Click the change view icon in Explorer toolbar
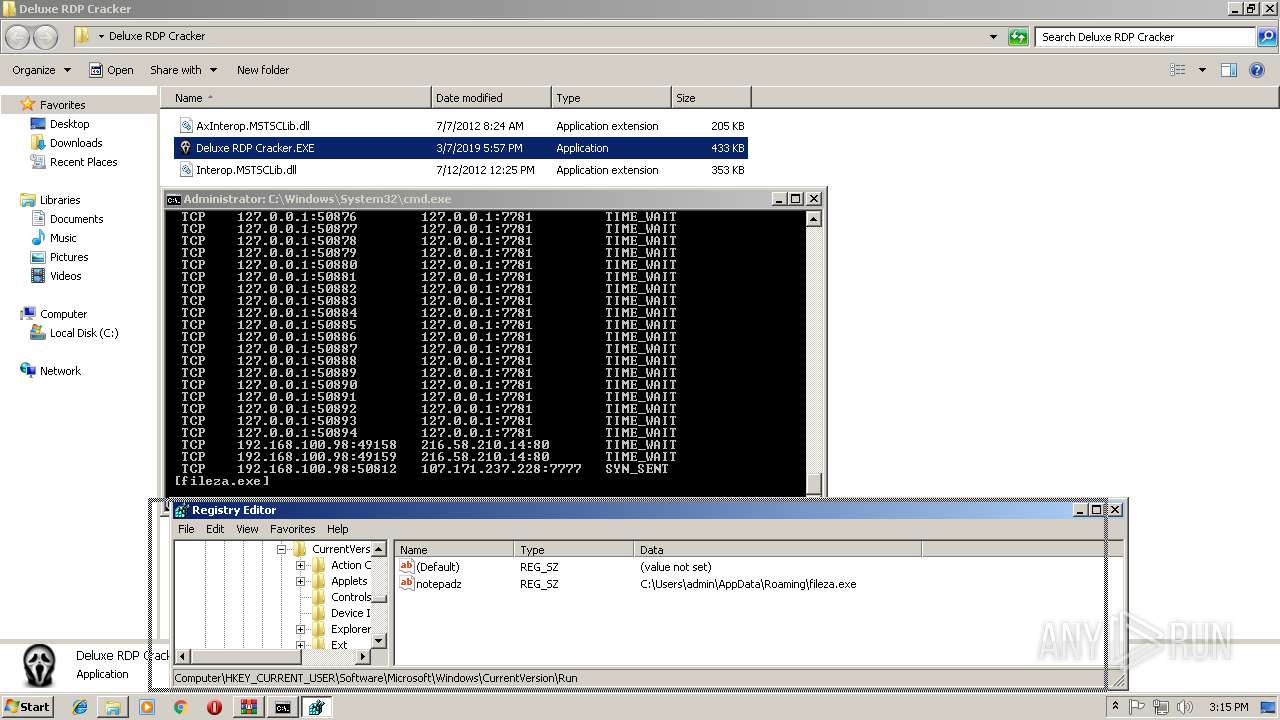 (1178, 70)
